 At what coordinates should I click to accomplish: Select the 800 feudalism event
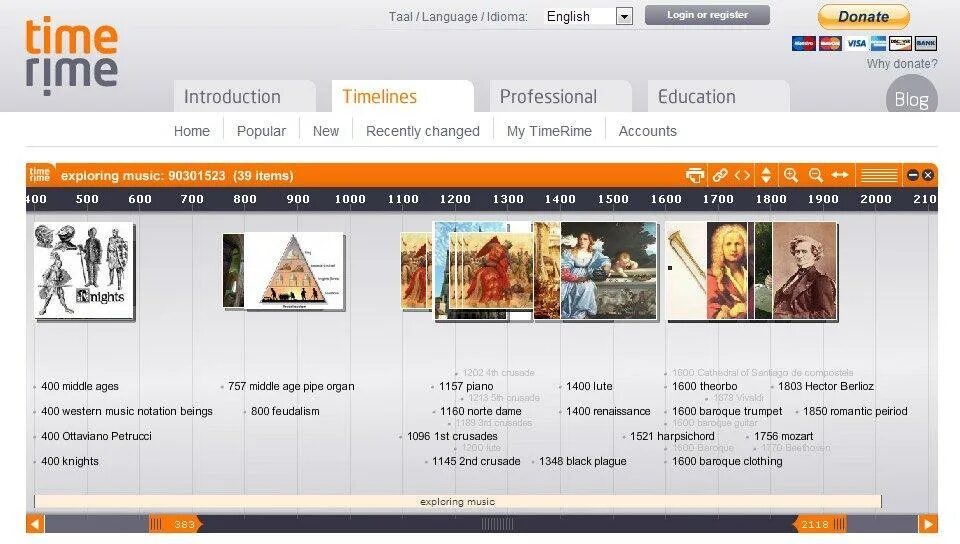[x=285, y=411]
